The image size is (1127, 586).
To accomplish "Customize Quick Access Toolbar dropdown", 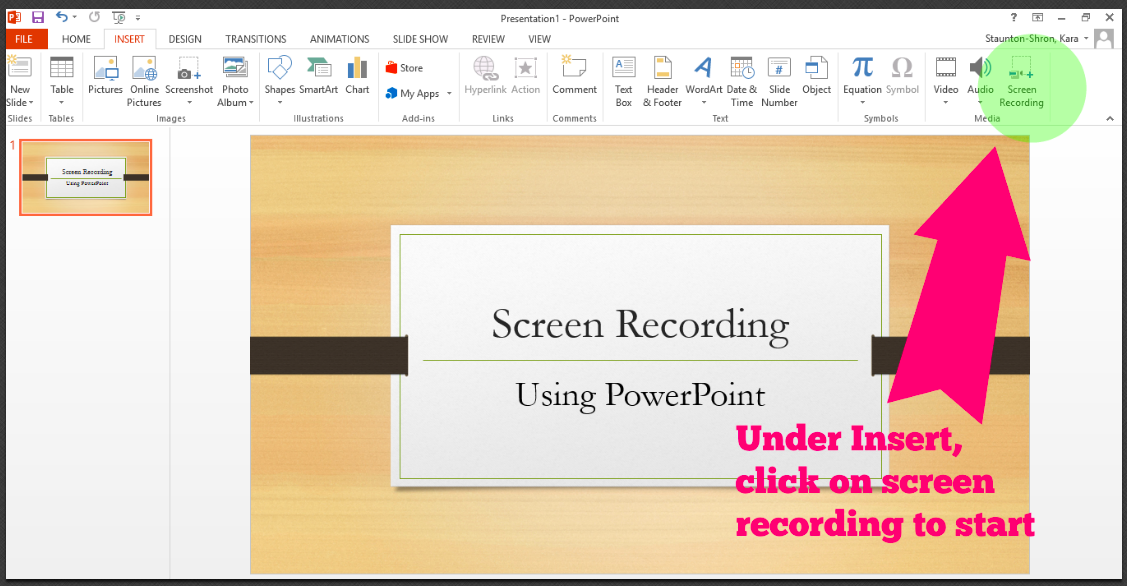I will (x=138, y=18).
